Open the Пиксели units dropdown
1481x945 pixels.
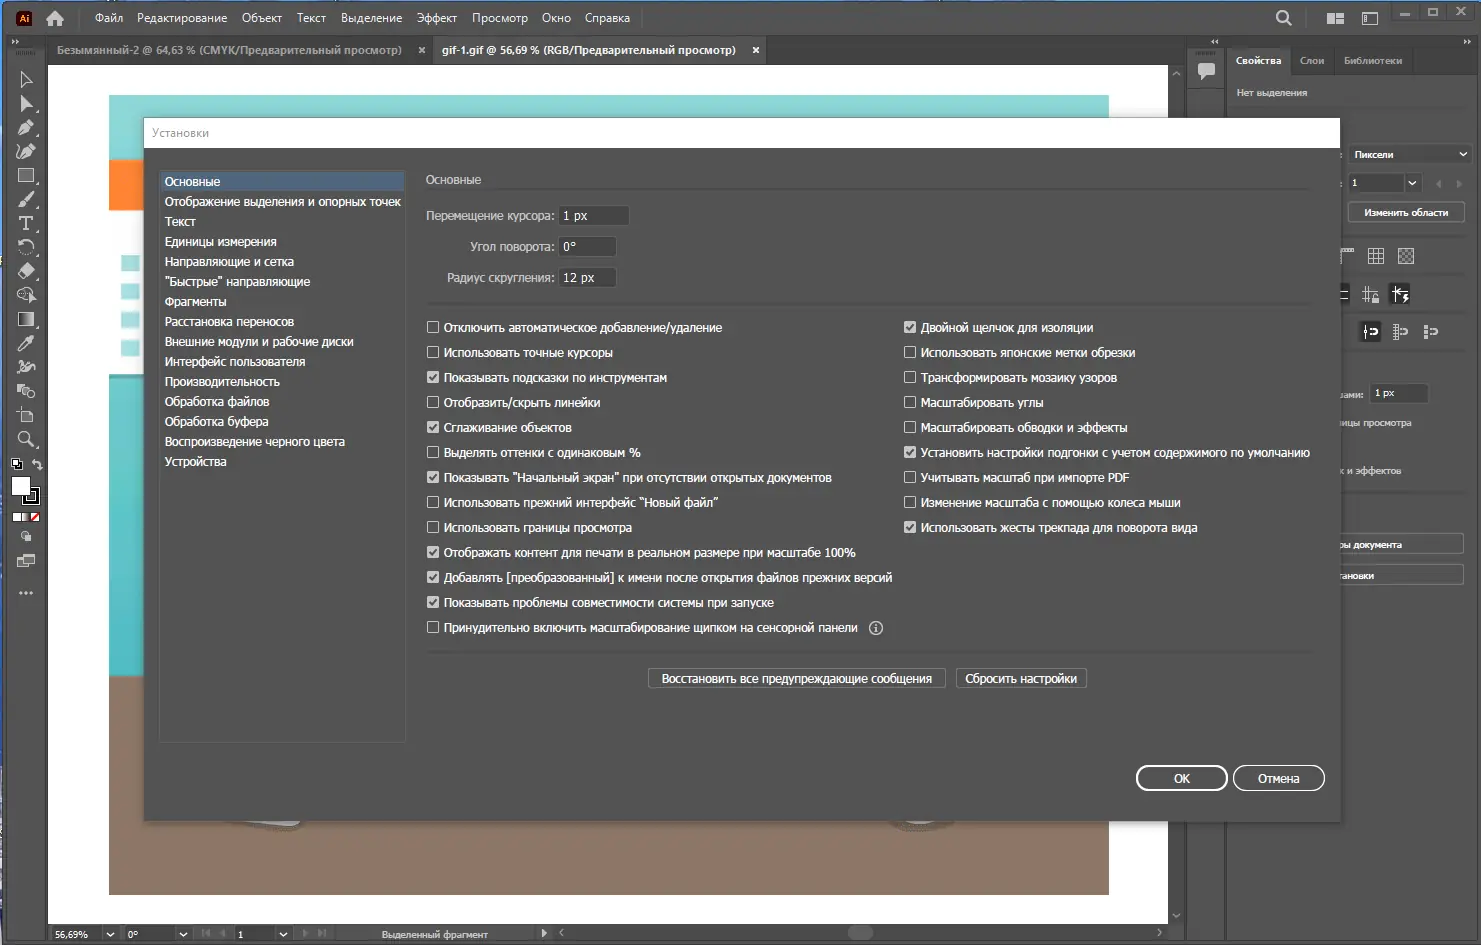[x=1410, y=154]
